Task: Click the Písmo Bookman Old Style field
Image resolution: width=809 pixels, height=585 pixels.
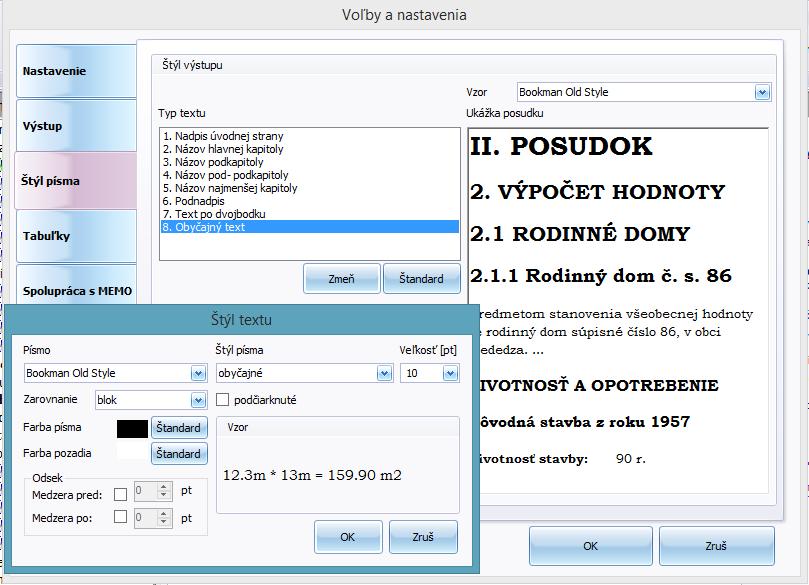Action: [x=115, y=373]
